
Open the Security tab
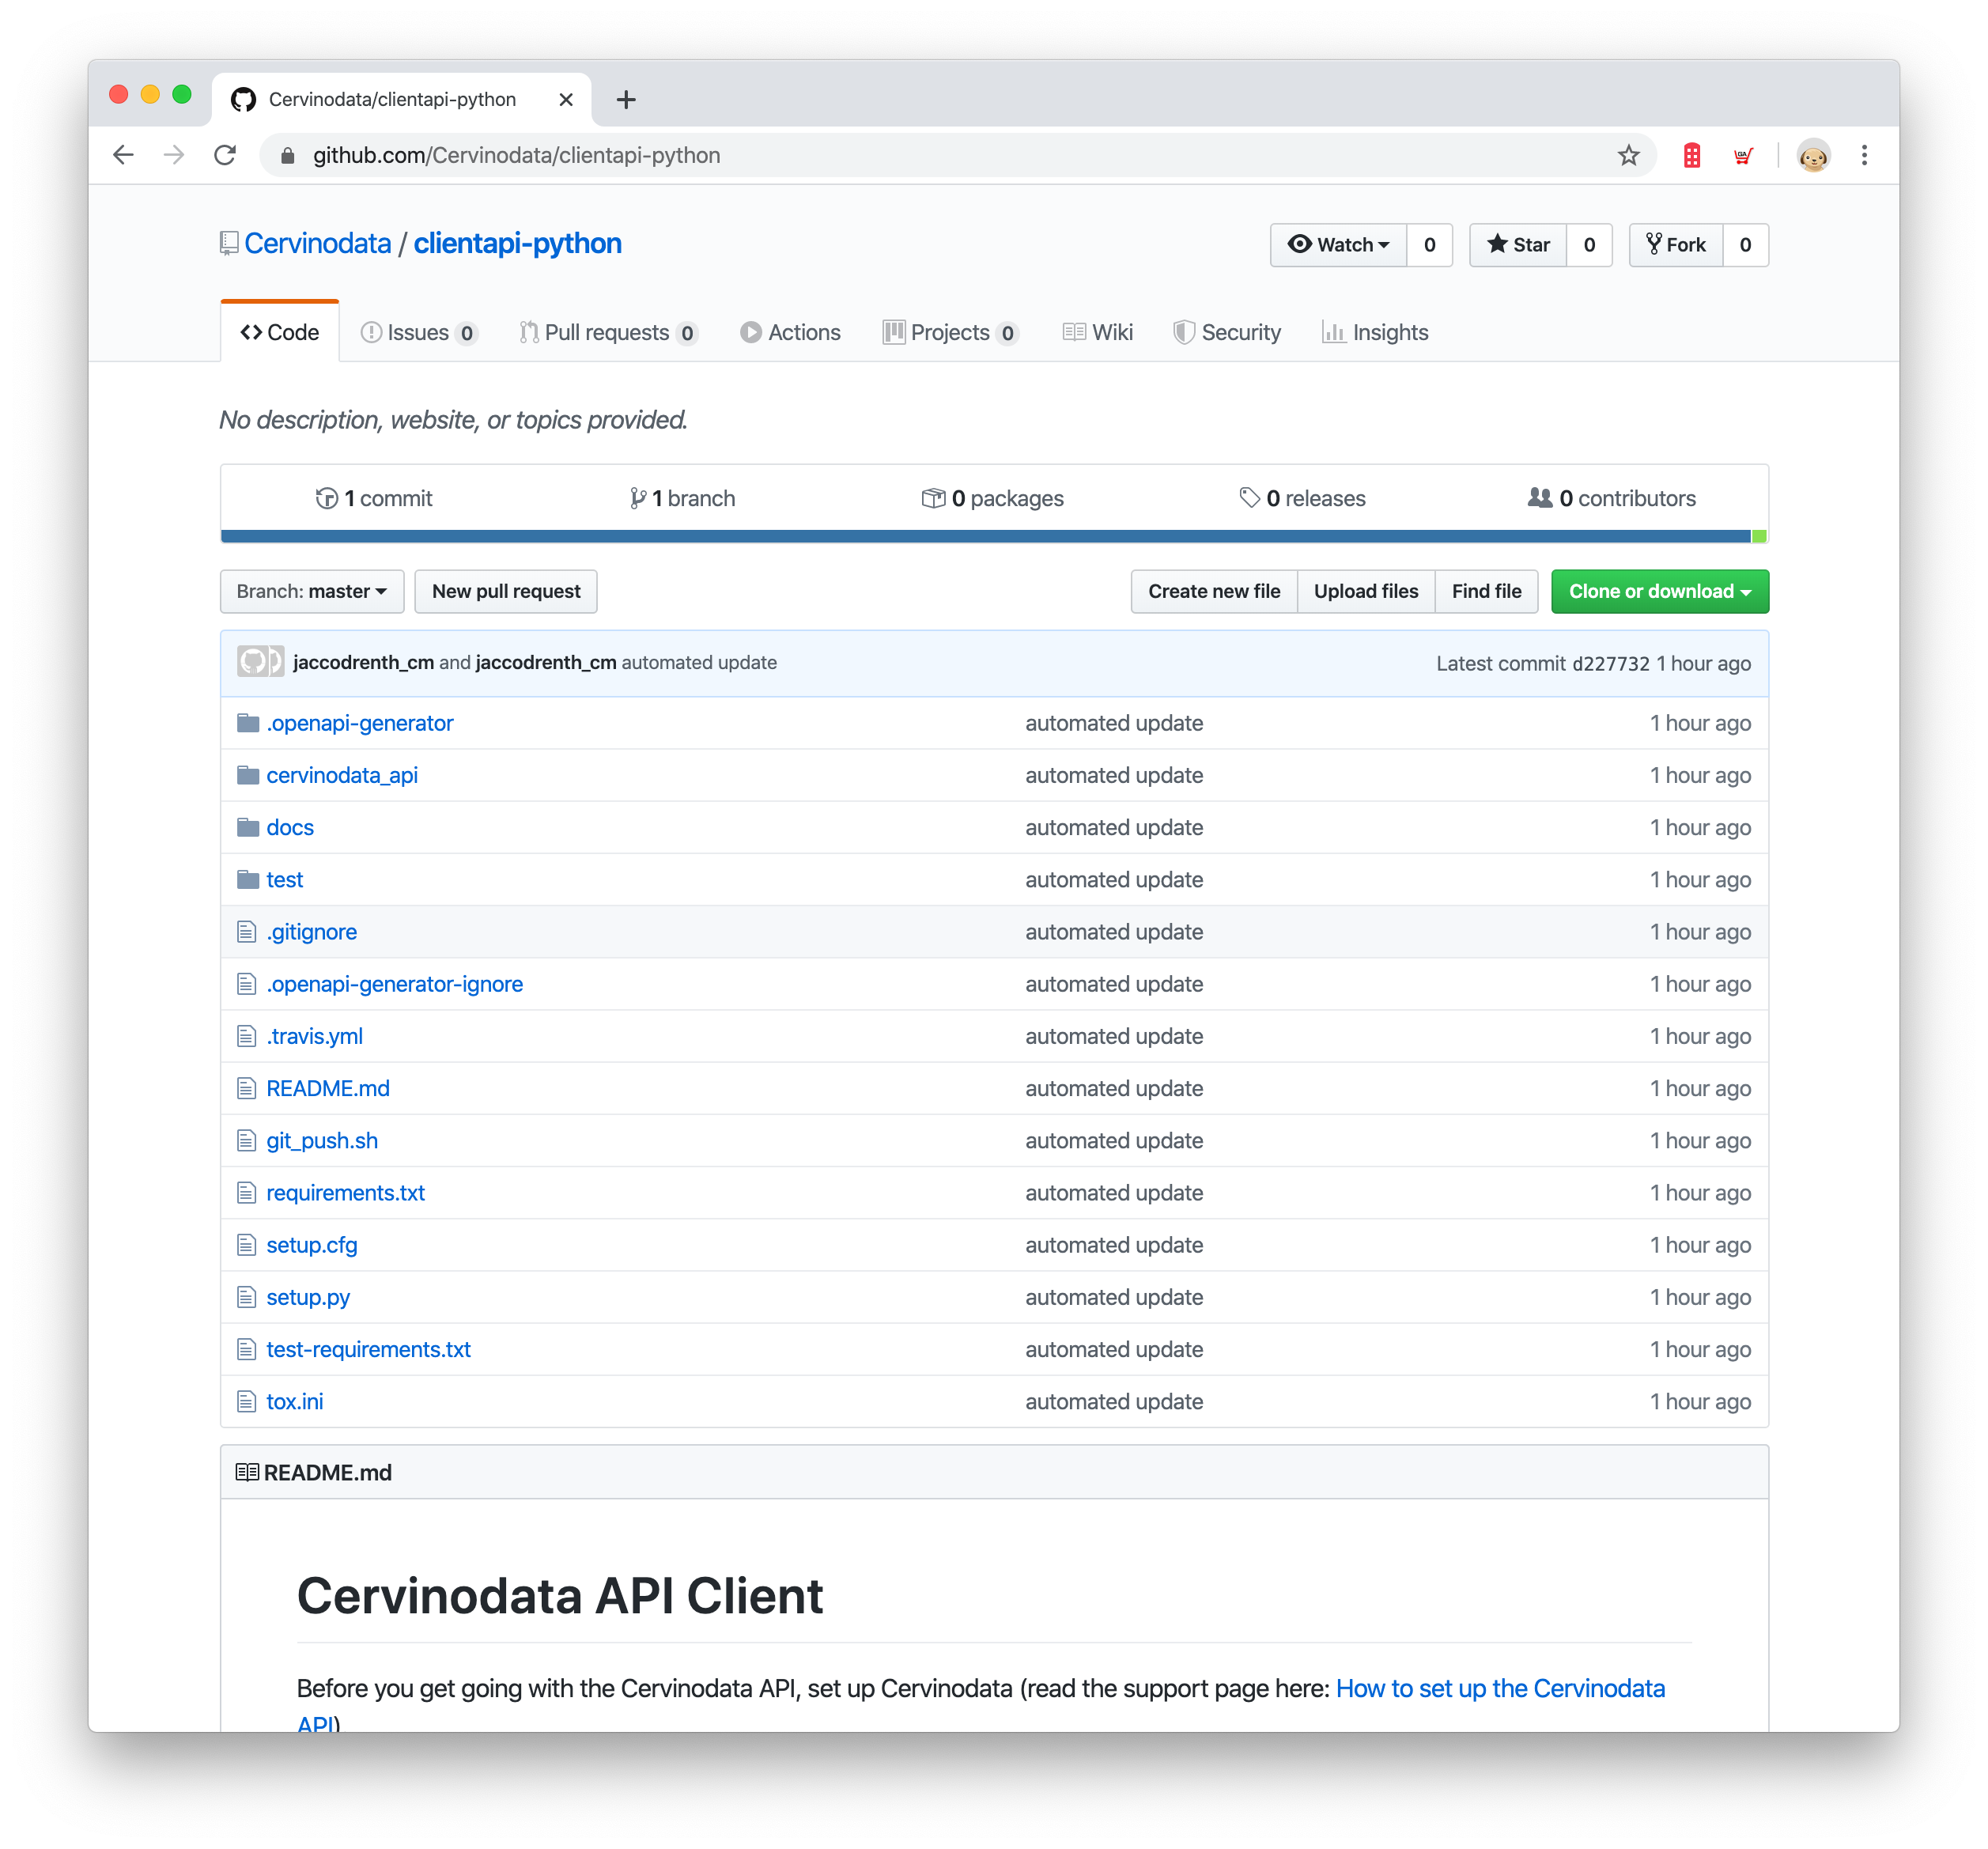pos(1227,332)
